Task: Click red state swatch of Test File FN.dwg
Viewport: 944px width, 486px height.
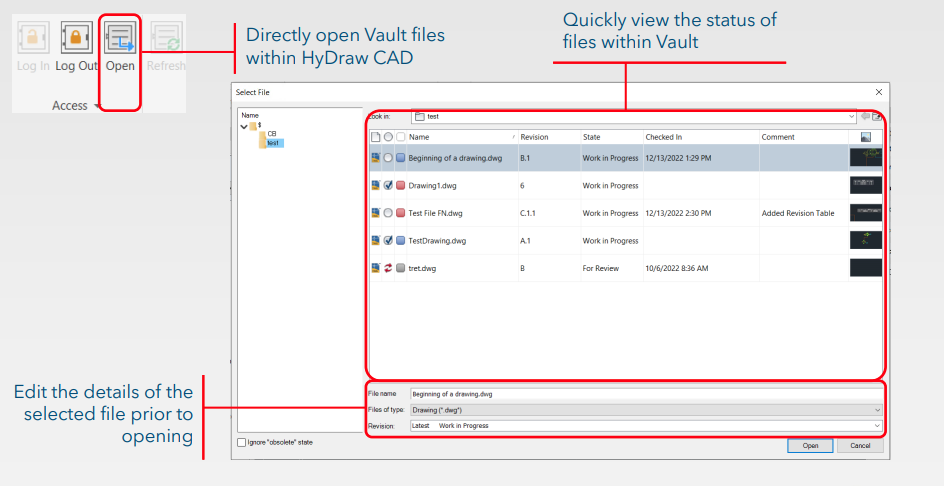Action: tap(400, 213)
